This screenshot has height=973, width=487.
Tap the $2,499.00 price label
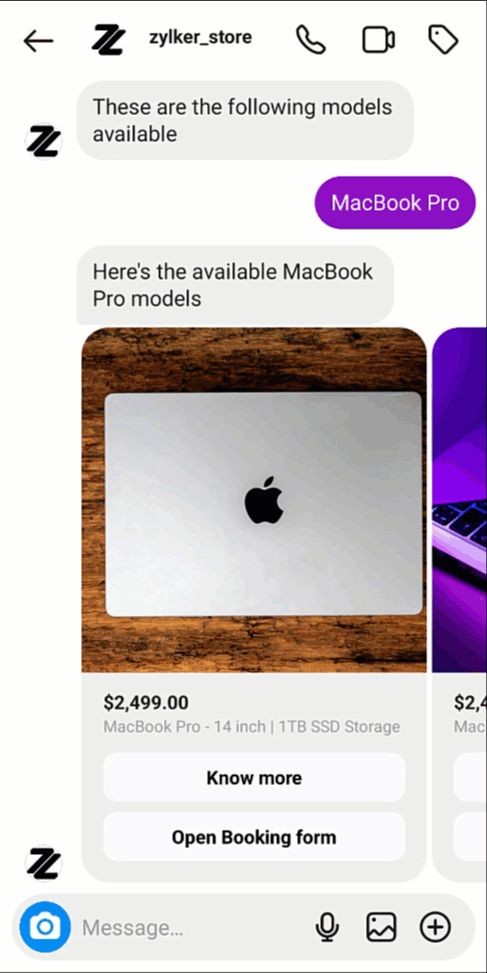pos(146,703)
